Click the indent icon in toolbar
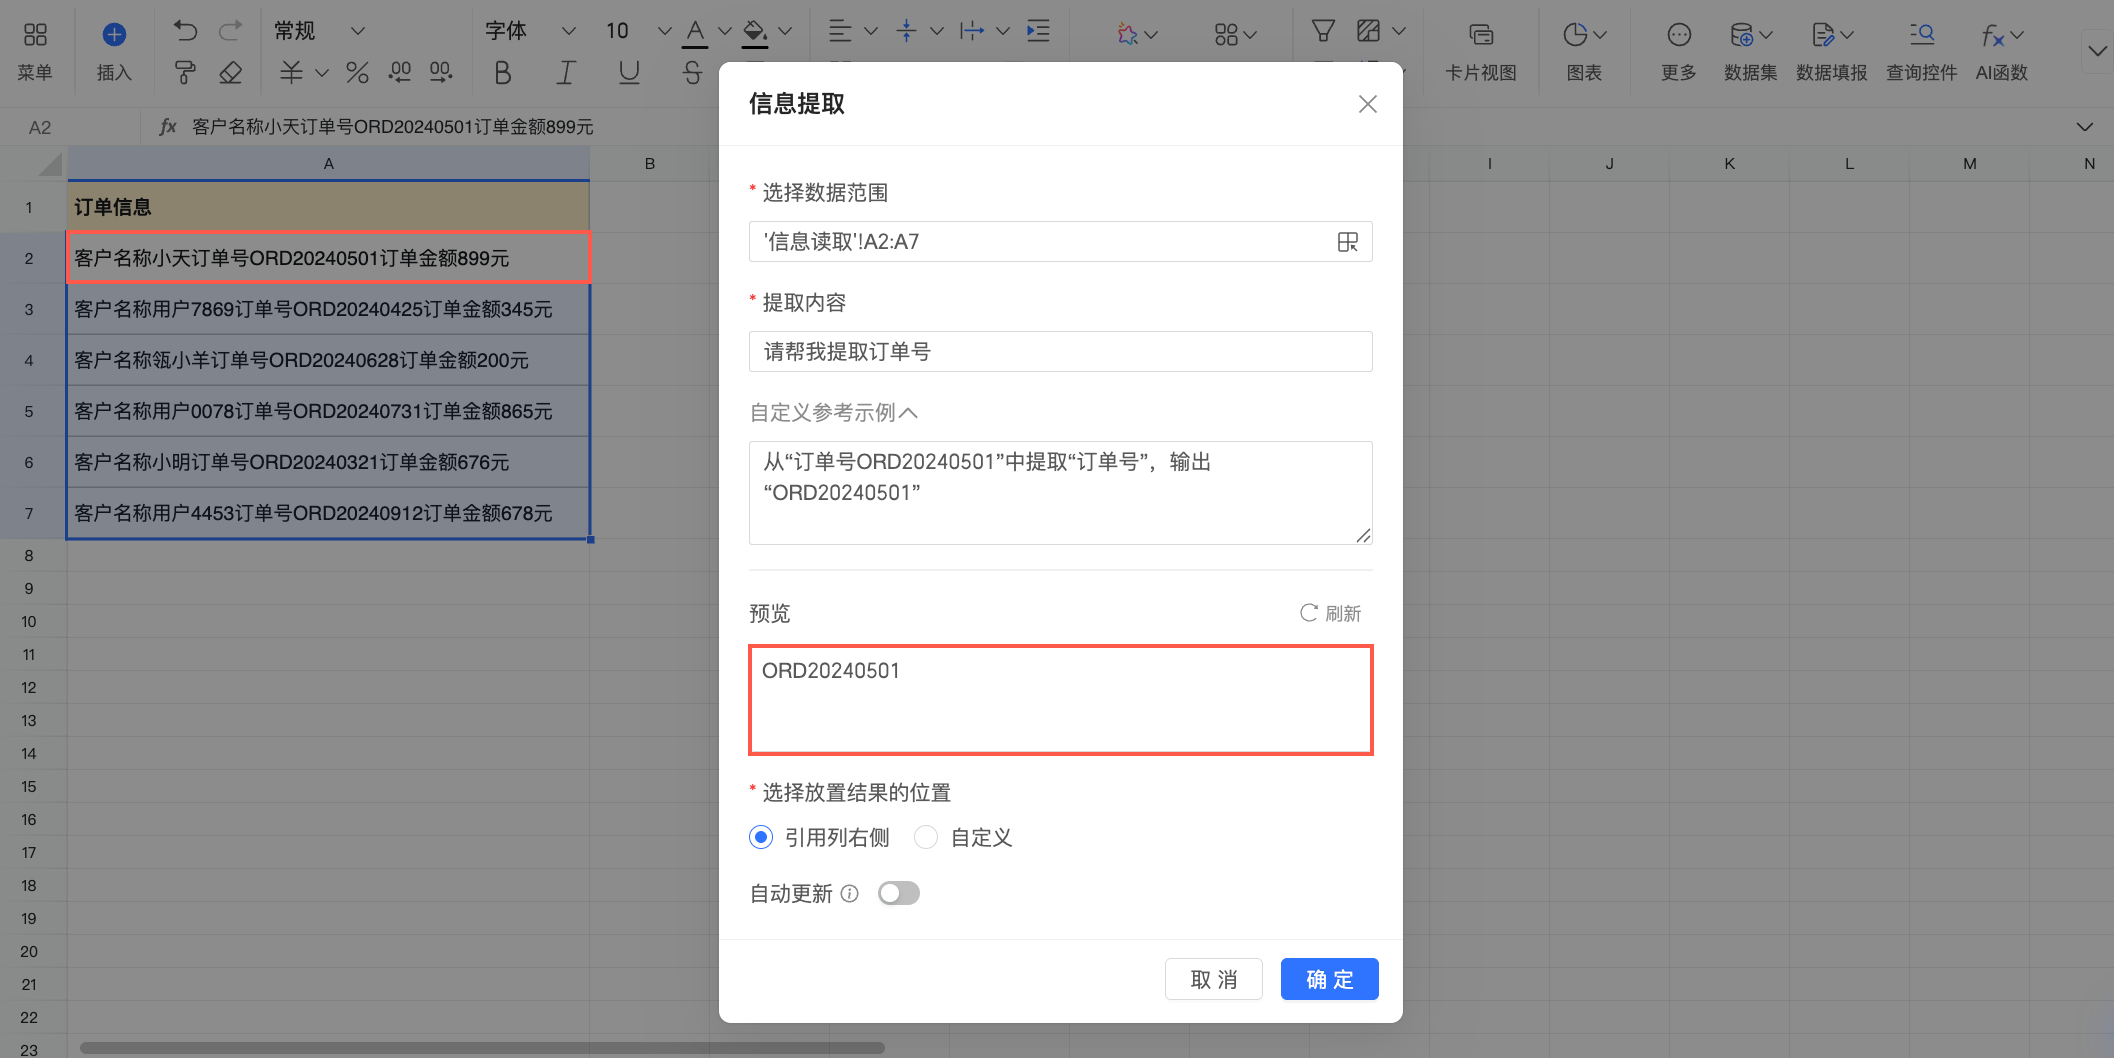The image size is (2114, 1058). coord(1039,31)
